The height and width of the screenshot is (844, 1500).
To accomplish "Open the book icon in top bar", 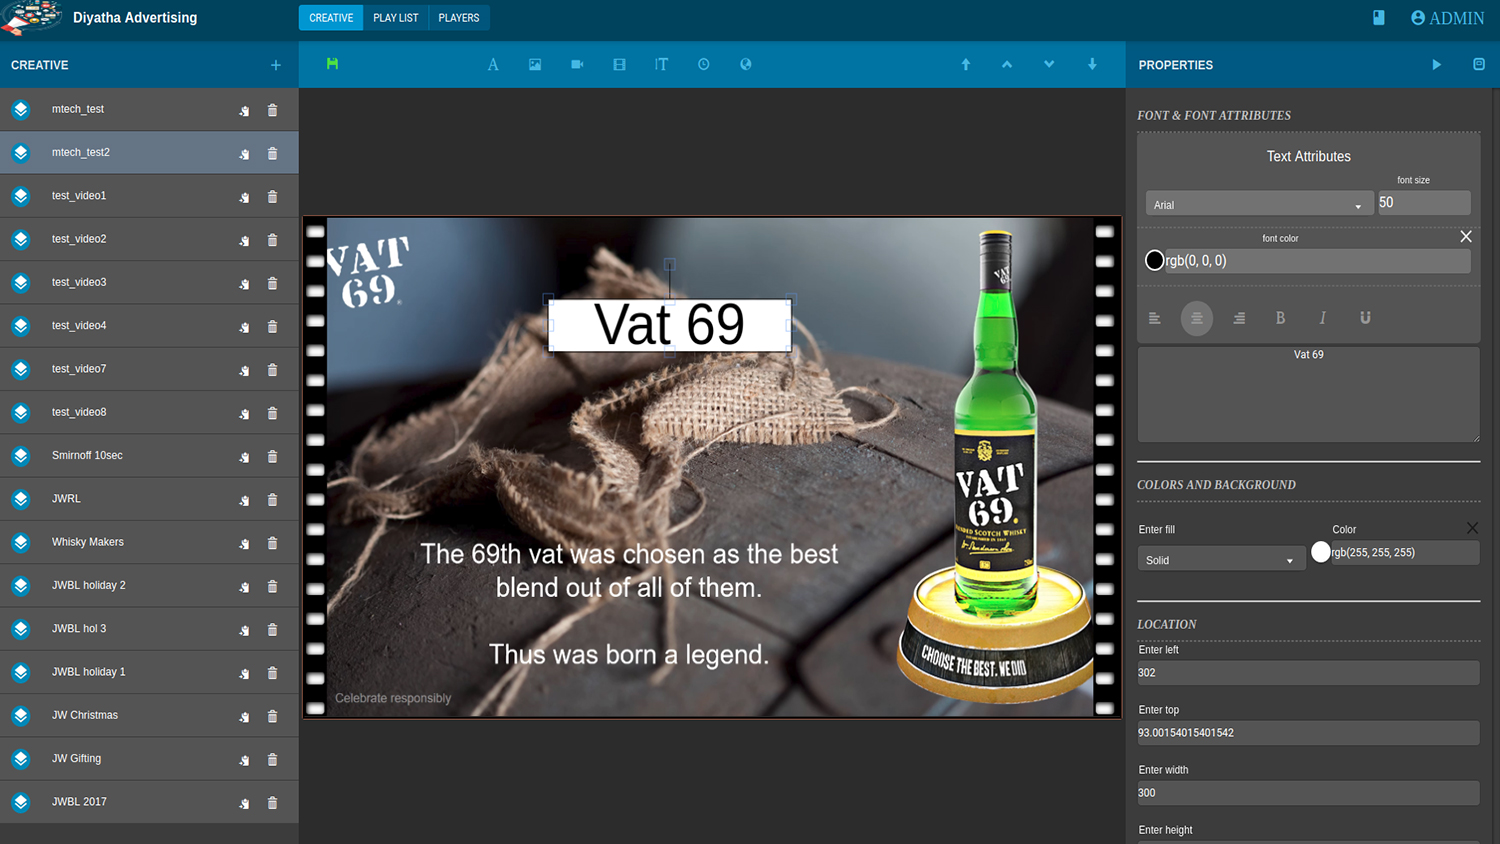I will [1379, 18].
